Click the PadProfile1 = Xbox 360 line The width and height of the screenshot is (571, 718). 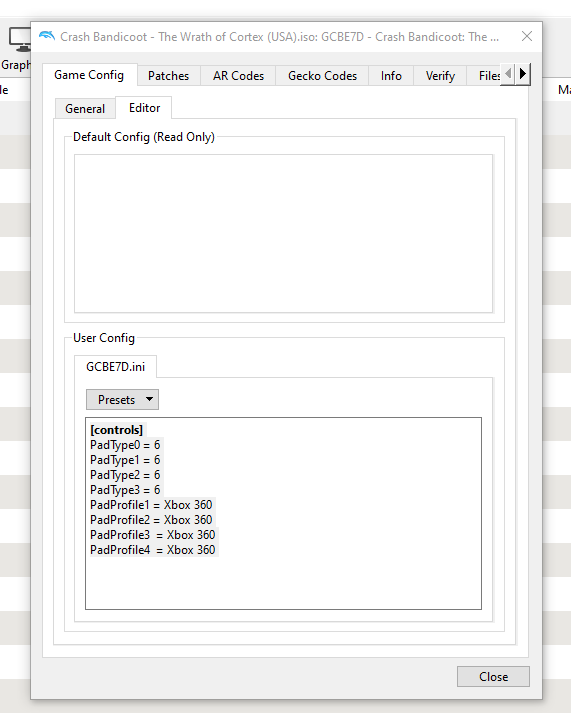pos(151,505)
